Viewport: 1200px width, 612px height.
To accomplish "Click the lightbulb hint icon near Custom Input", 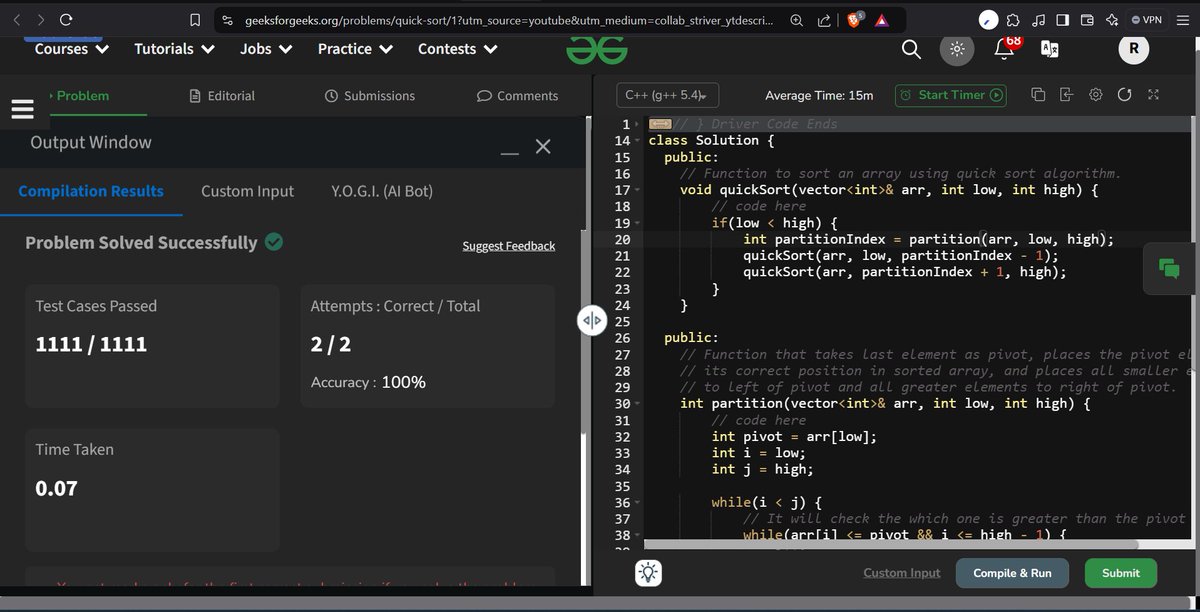I will click(x=646, y=572).
